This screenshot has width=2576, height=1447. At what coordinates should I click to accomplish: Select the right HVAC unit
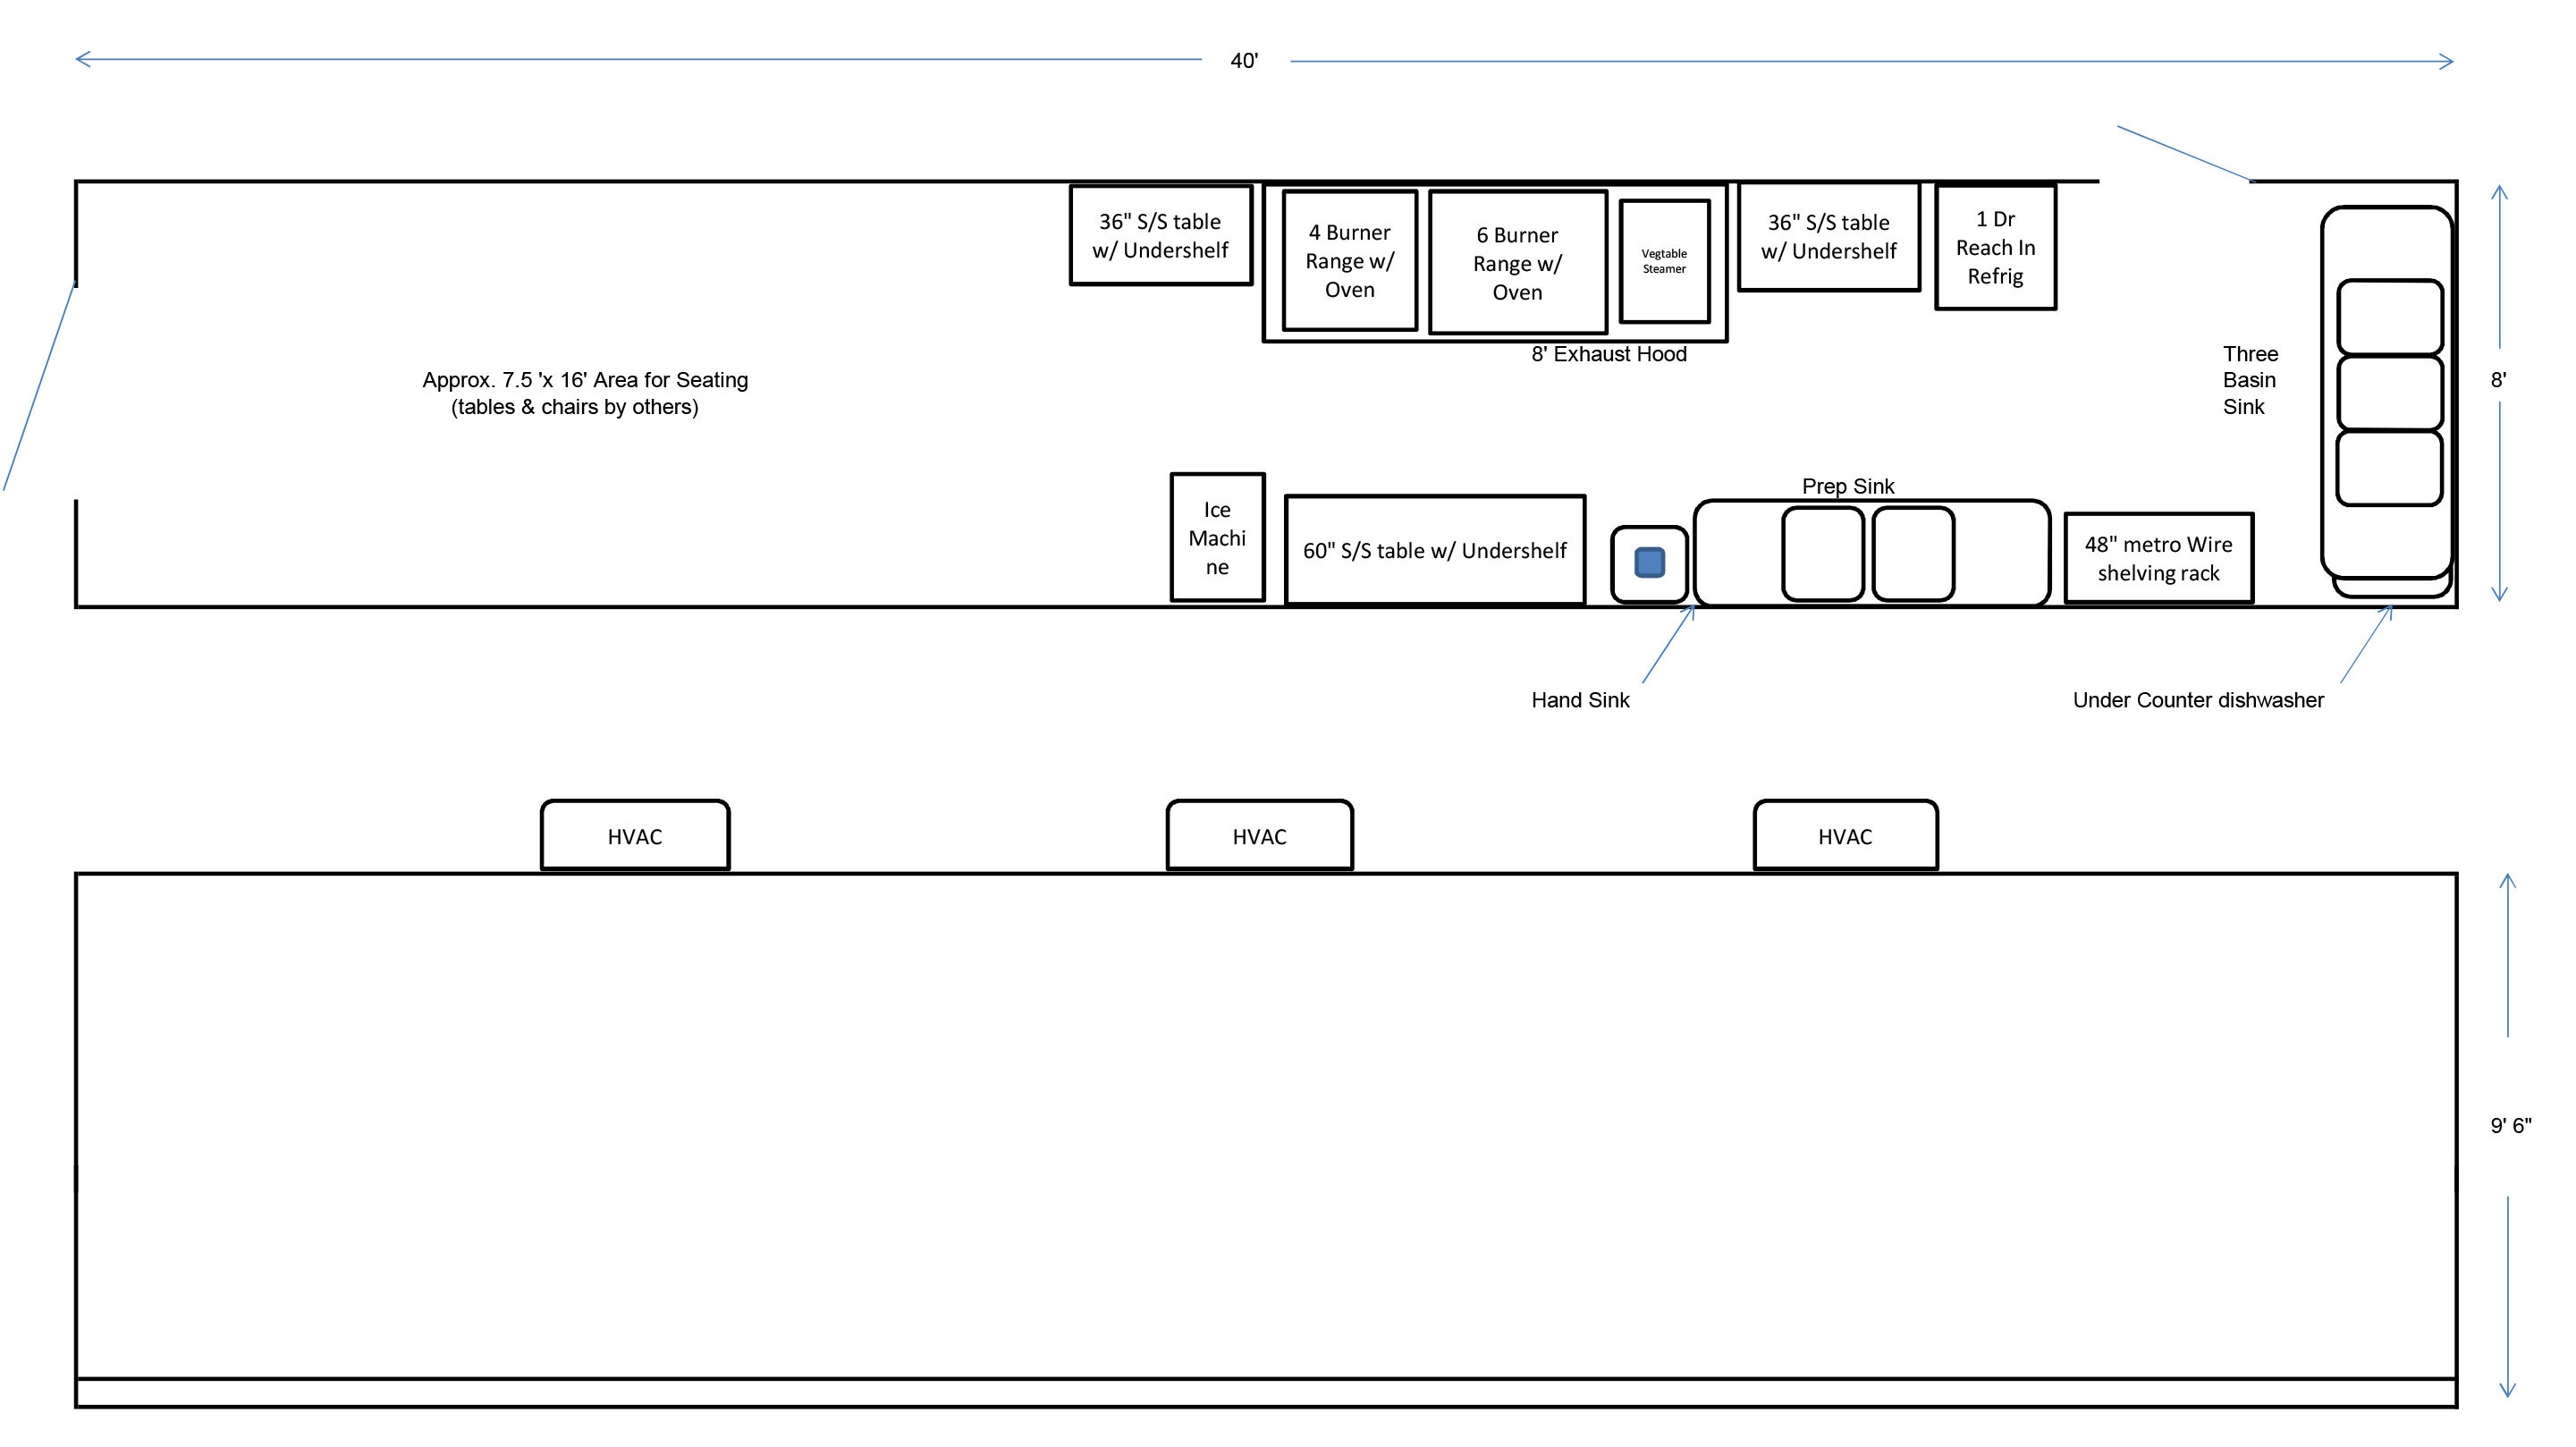coord(1845,836)
